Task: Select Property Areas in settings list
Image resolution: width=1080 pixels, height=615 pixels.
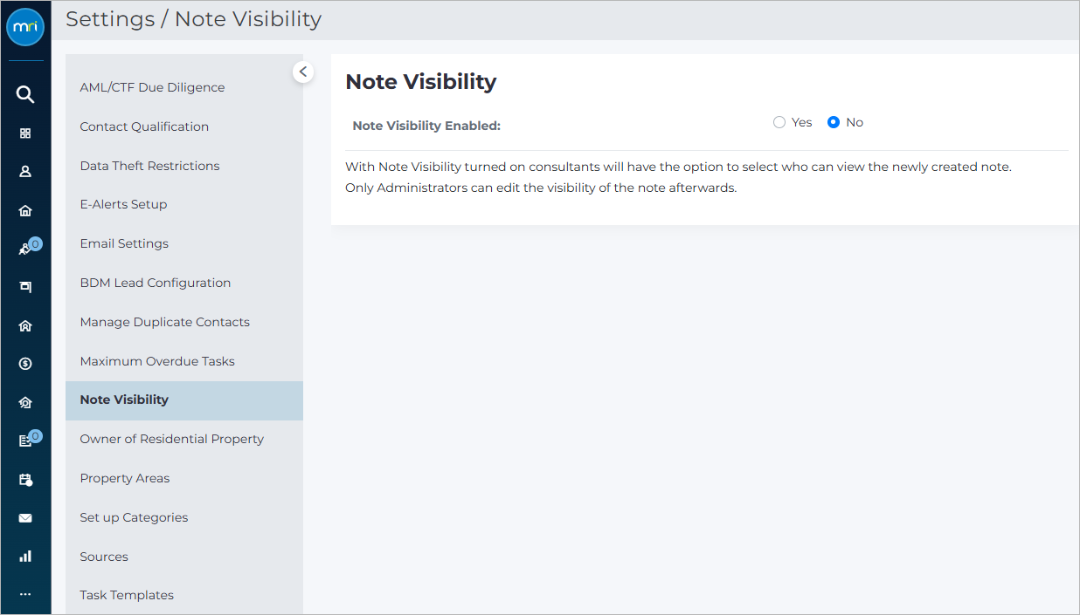Action: tap(125, 479)
